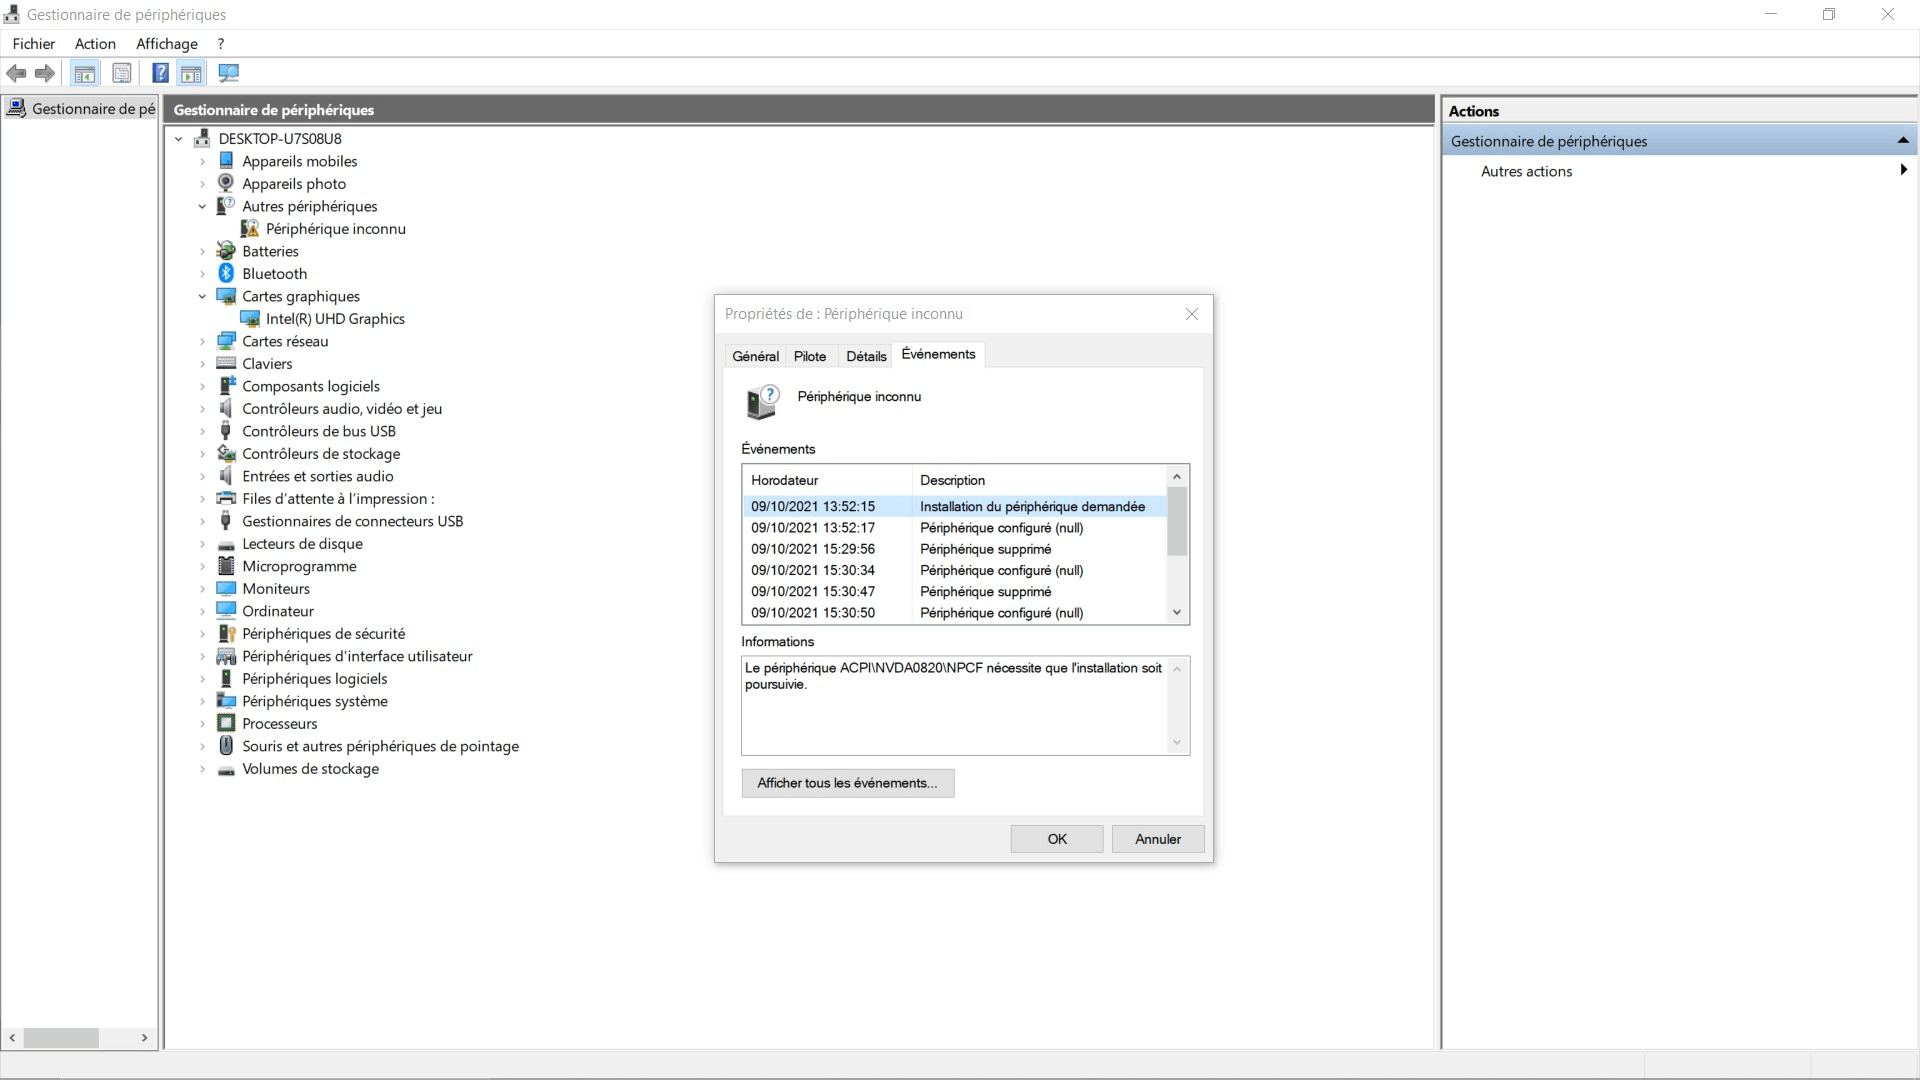Click the blue Help toolbar icon
Image resolution: width=1920 pixels, height=1080 pixels.
click(x=160, y=73)
